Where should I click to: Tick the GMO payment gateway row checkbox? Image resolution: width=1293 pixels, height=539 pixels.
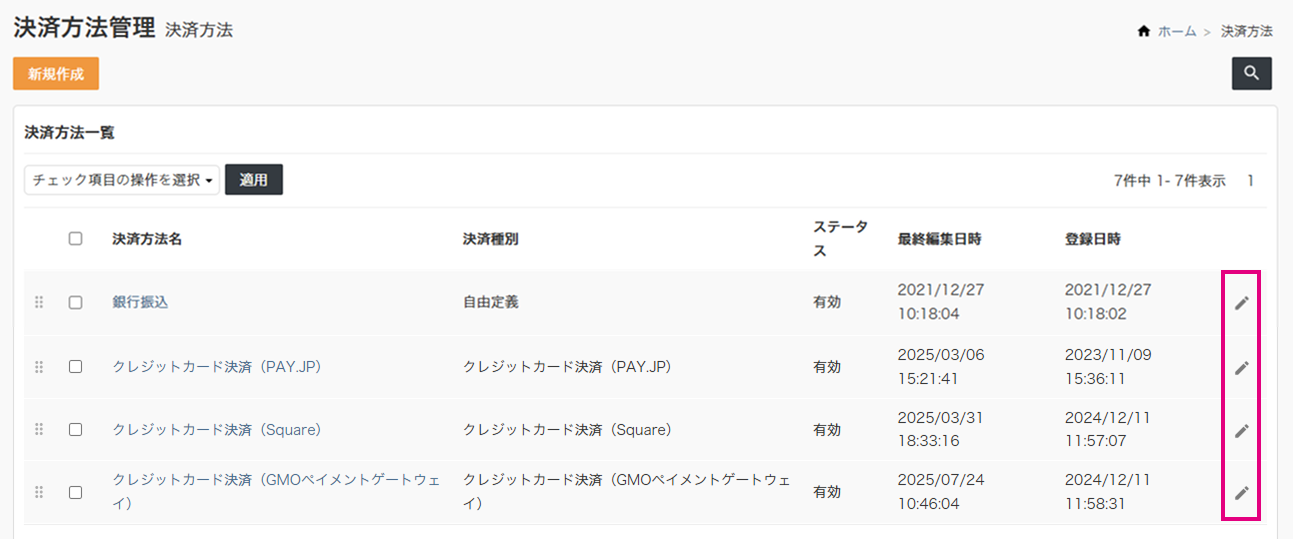(x=75, y=492)
